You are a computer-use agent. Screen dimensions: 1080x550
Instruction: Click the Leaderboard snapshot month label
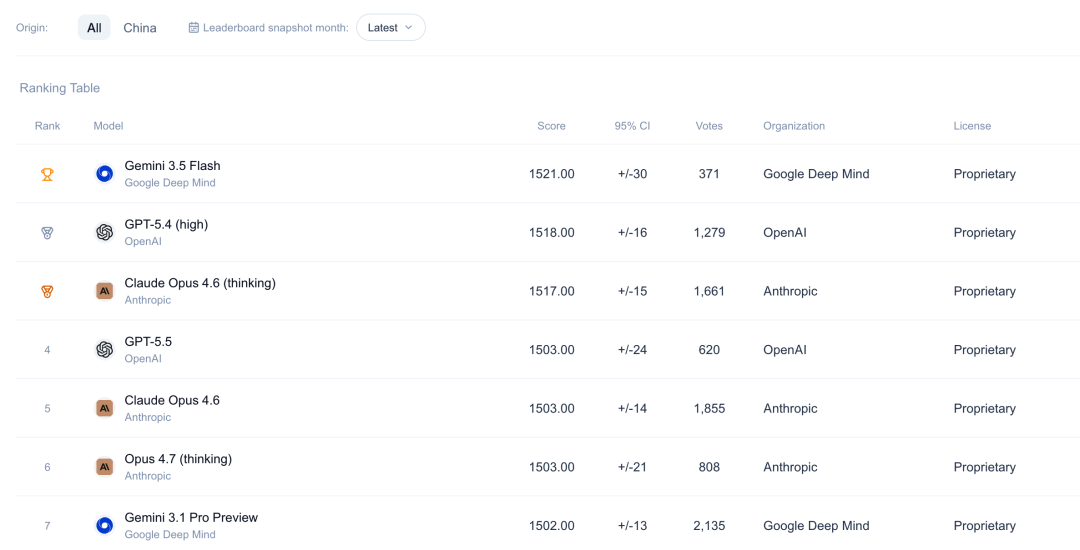pos(276,28)
